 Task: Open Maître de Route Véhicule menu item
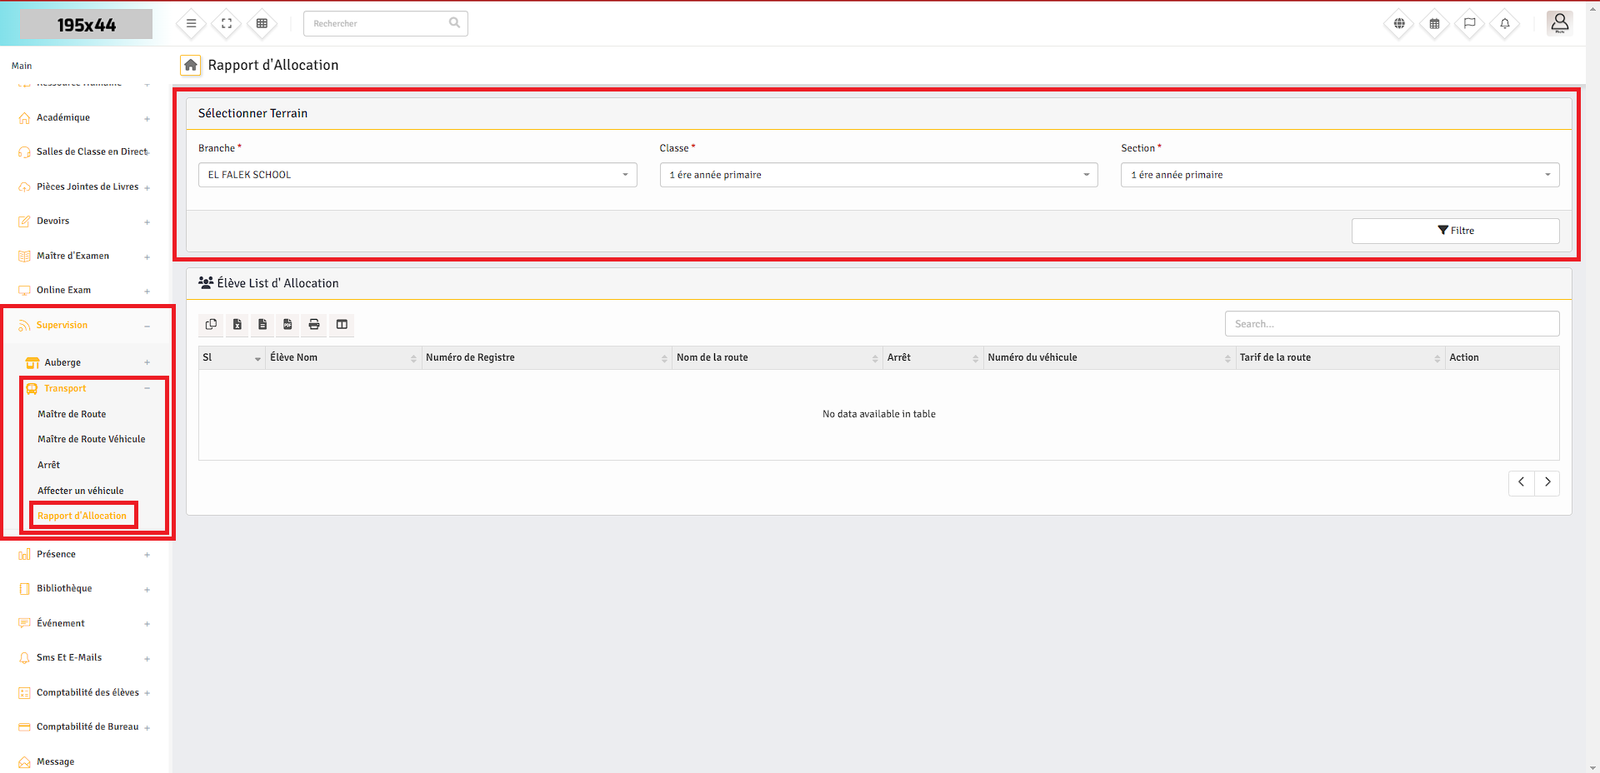coord(91,439)
